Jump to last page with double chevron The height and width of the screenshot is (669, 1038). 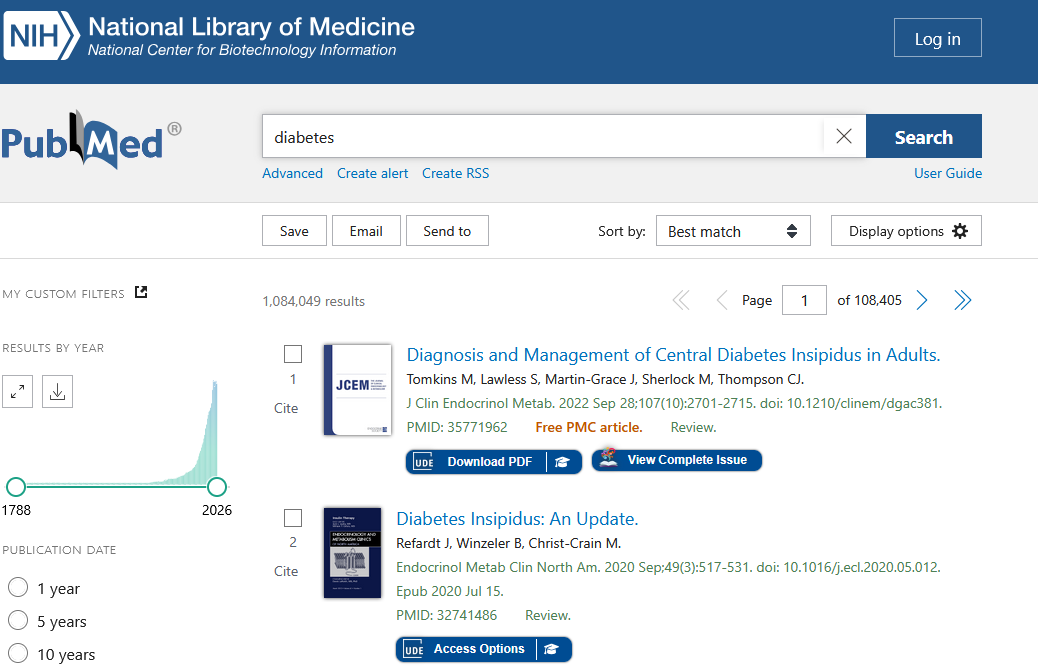pyautogui.click(x=962, y=299)
